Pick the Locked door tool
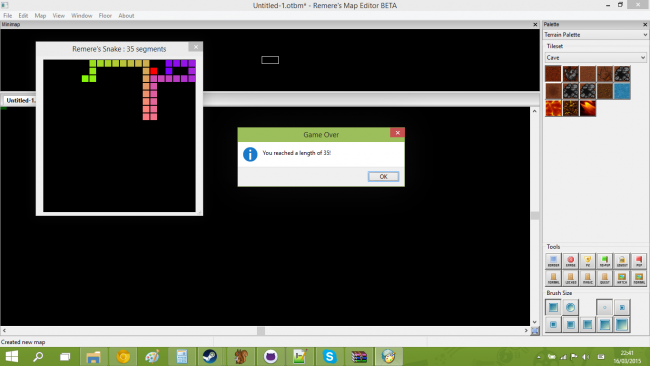This screenshot has width=650, height=366. (570, 278)
